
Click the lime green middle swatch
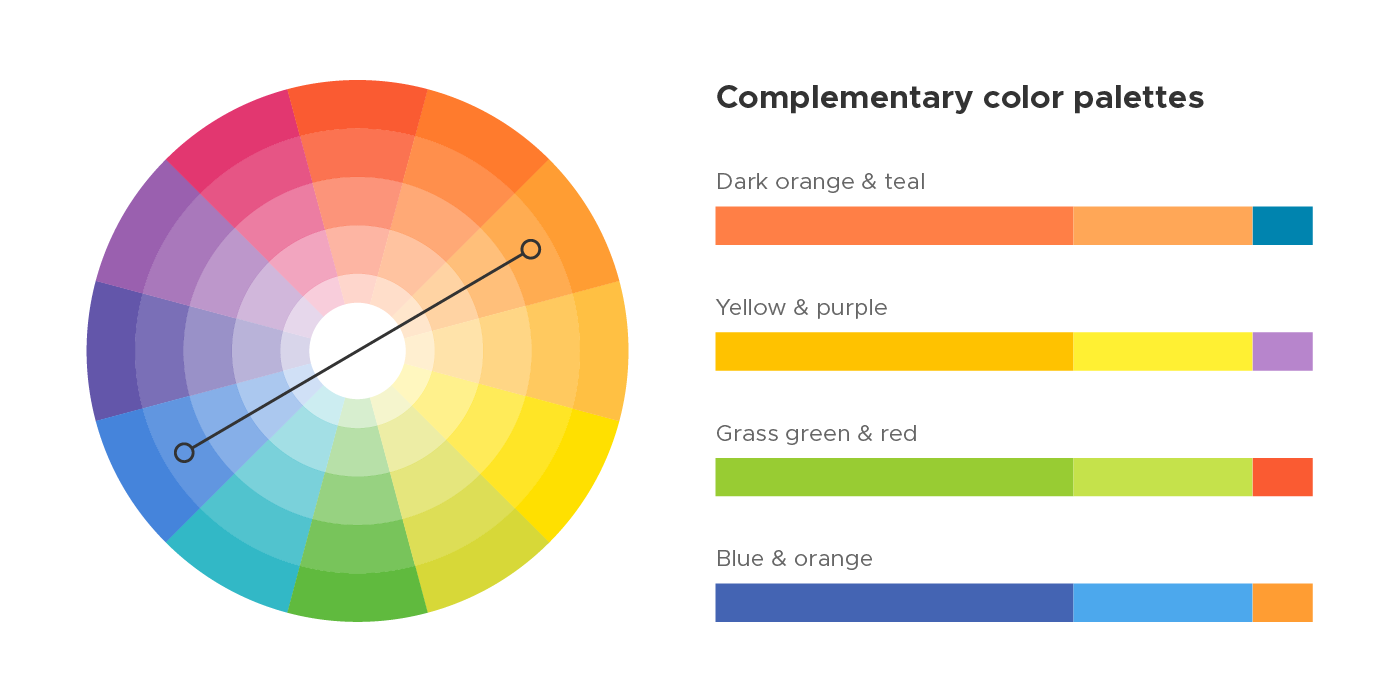pyautogui.click(x=1163, y=477)
